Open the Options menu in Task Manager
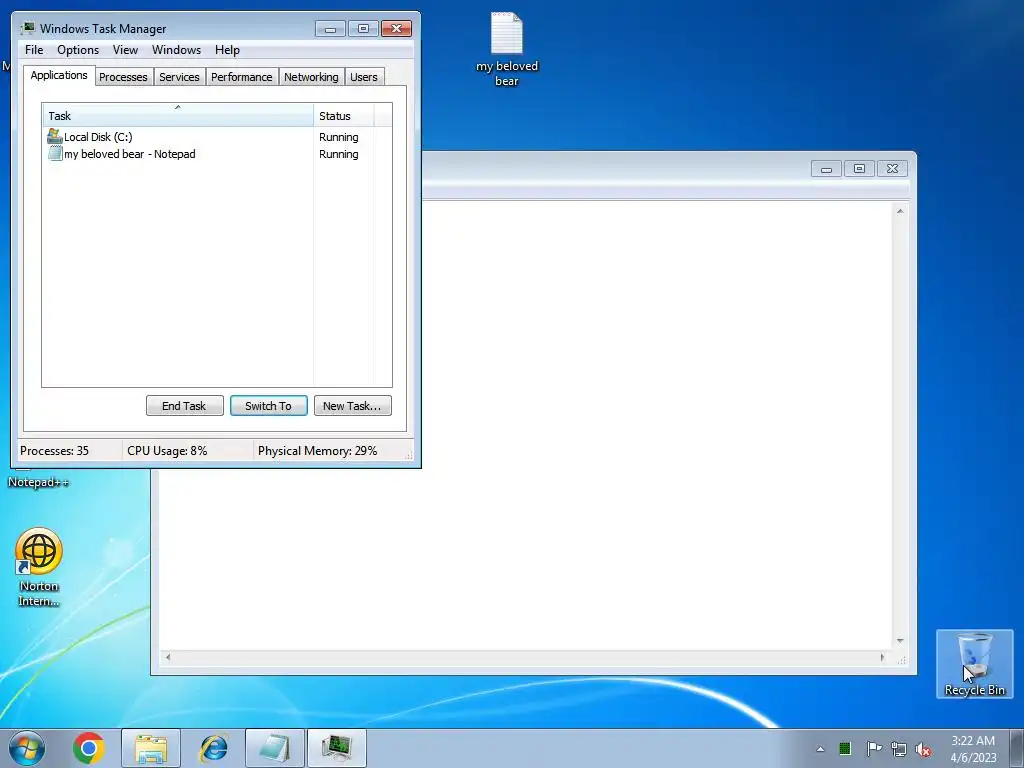Viewport: 1024px width, 768px height. [x=78, y=50]
